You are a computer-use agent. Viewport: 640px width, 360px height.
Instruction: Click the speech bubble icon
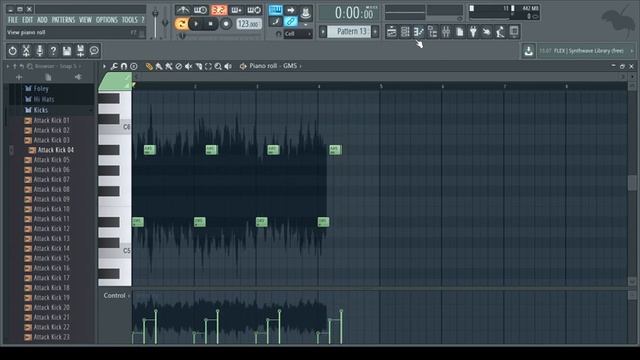point(94,51)
